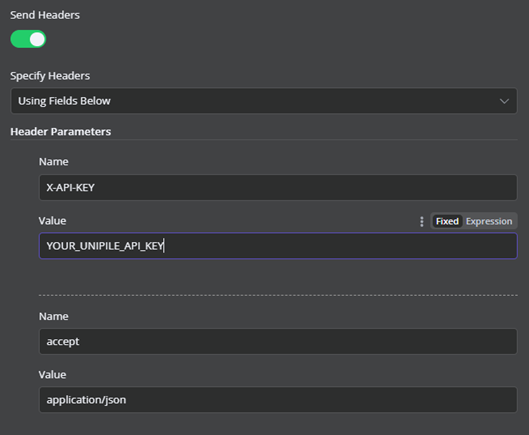Image resolution: width=529 pixels, height=435 pixels.
Task: Click the dashed divider between header entries
Action: click(278, 295)
